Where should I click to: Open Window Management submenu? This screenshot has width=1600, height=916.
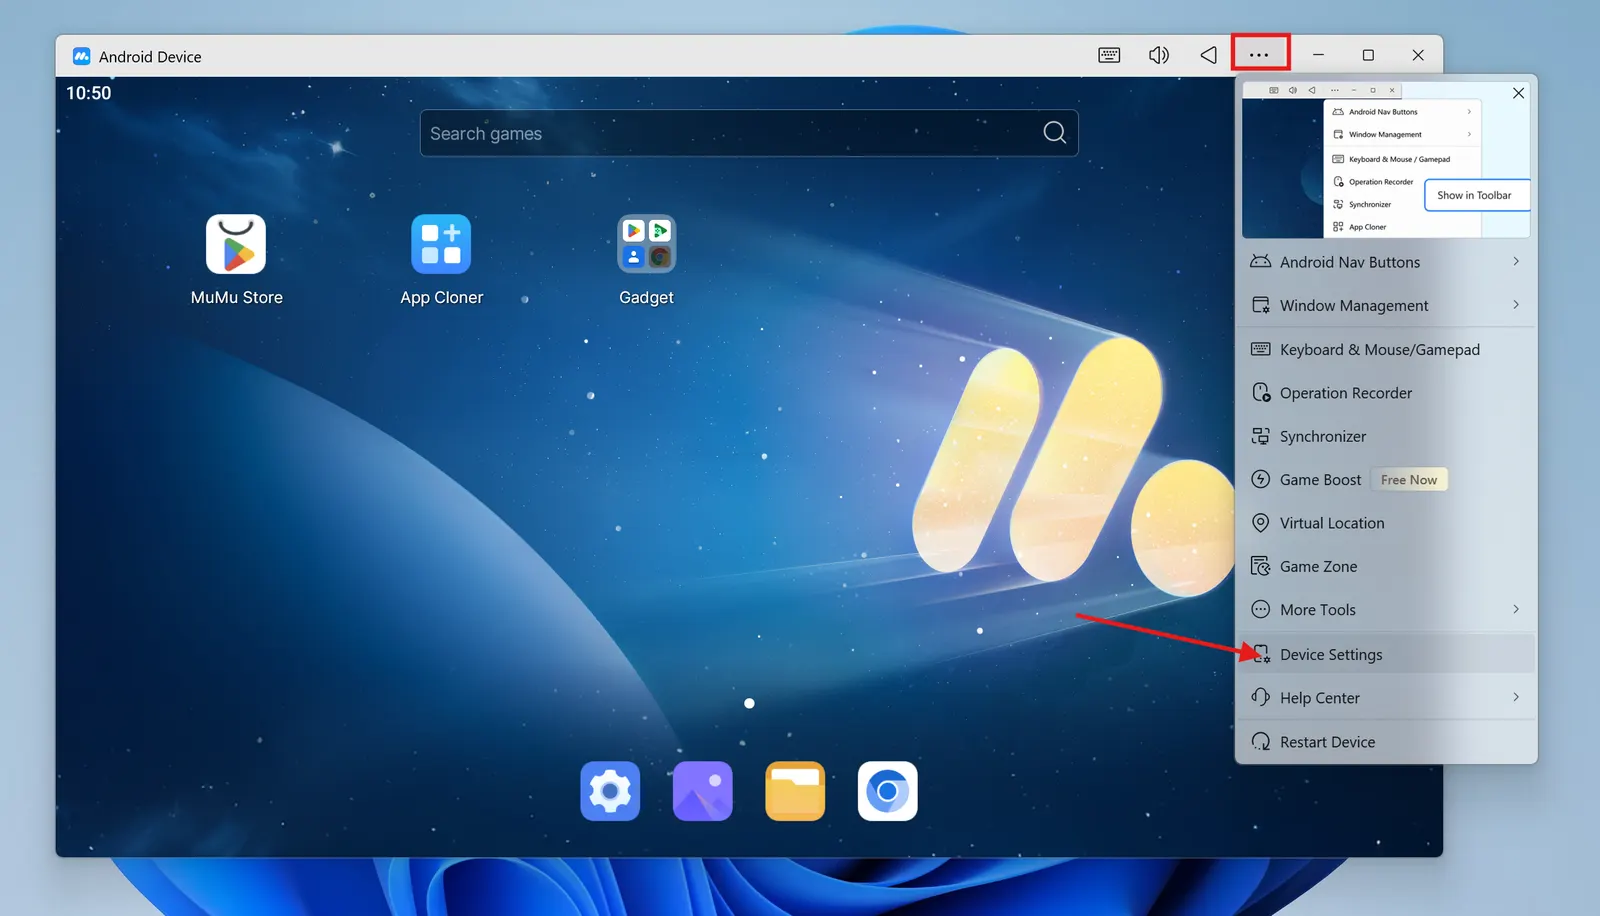tap(1386, 305)
